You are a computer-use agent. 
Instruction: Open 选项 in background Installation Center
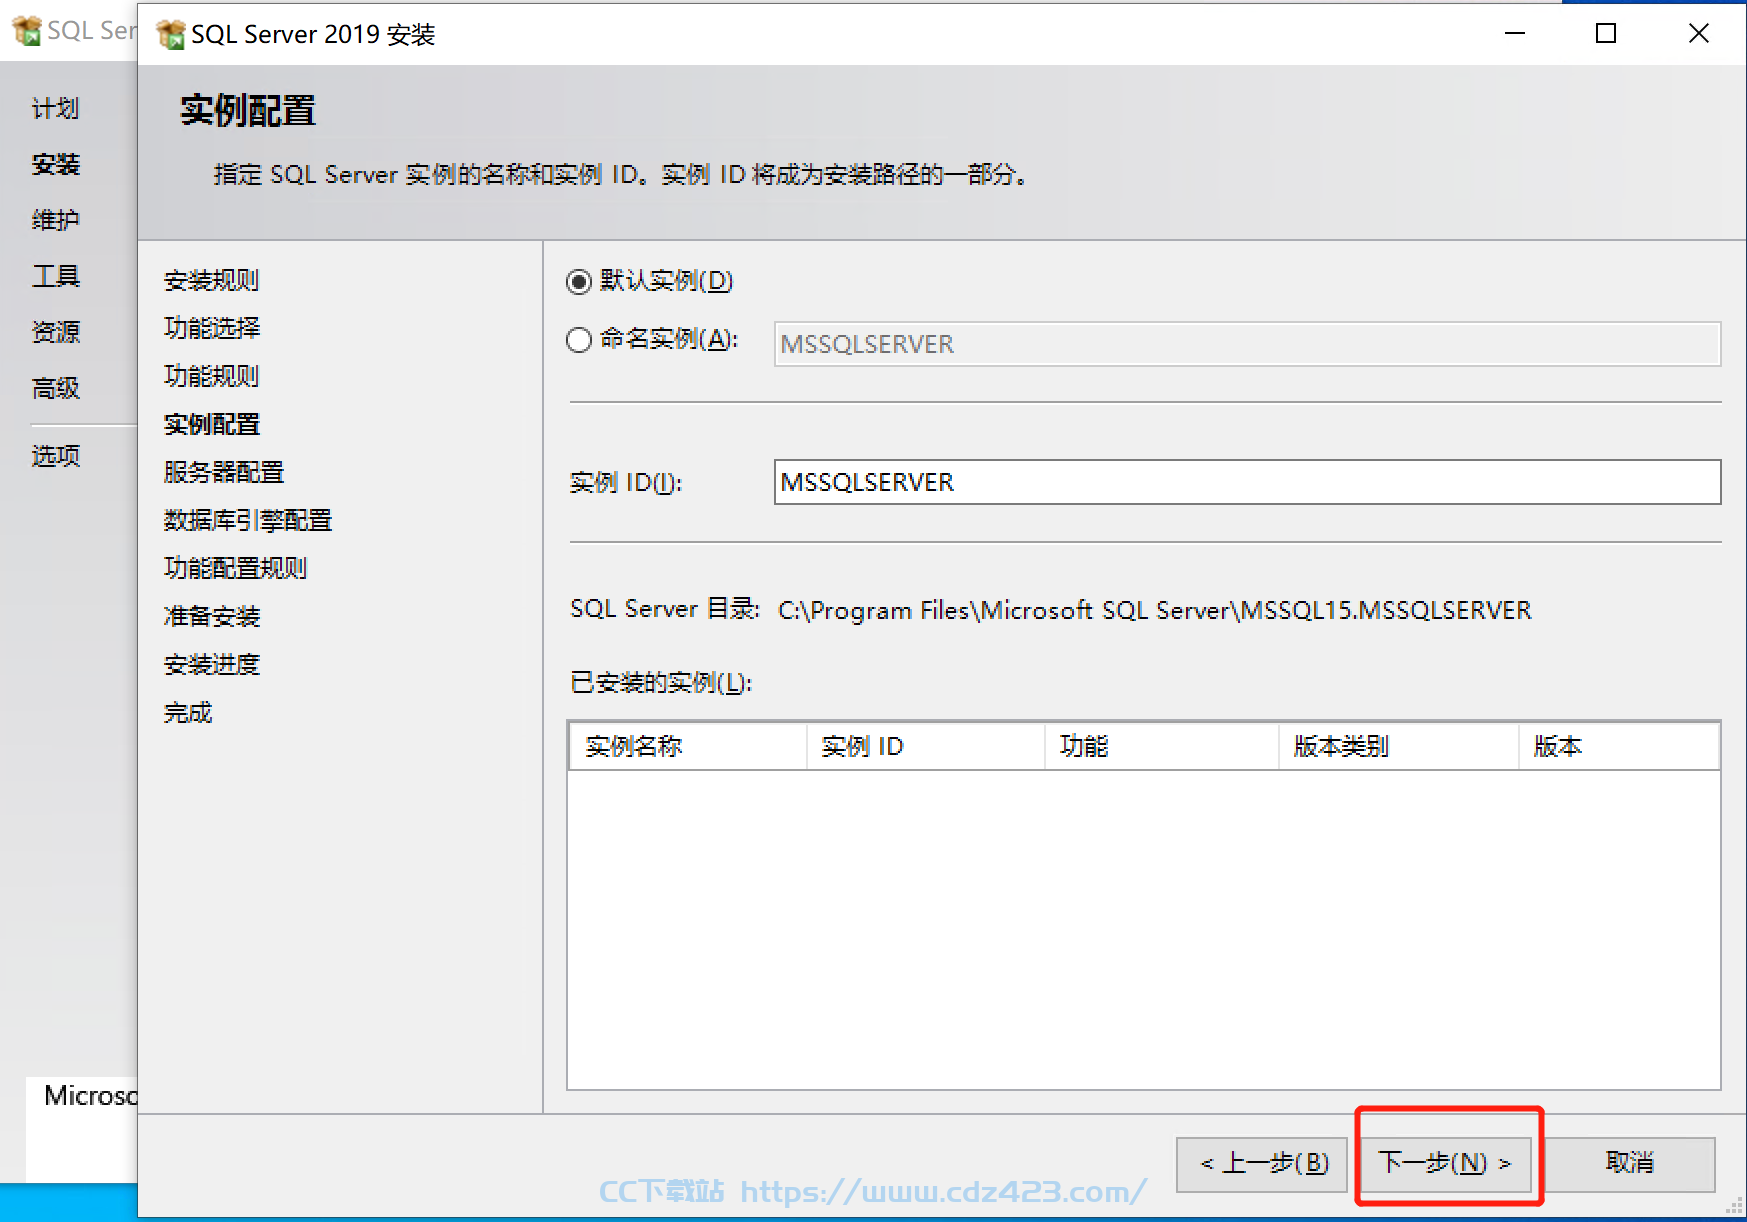pyautogui.click(x=55, y=456)
